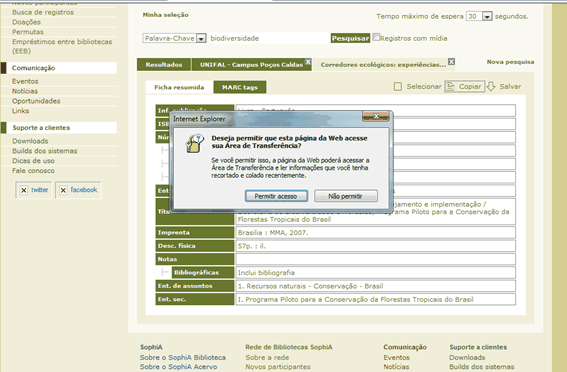567x372 pixels.
Task: Close the Corredores ecológicos tab
Action: [451, 61]
